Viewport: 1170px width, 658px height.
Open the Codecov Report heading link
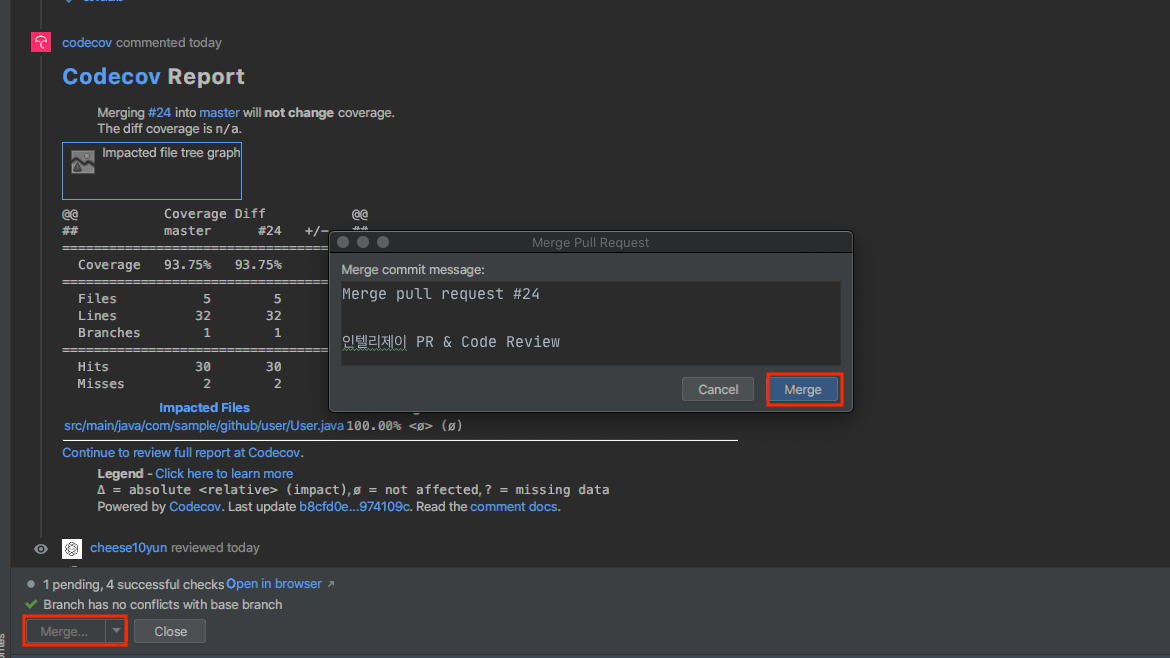[111, 76]
